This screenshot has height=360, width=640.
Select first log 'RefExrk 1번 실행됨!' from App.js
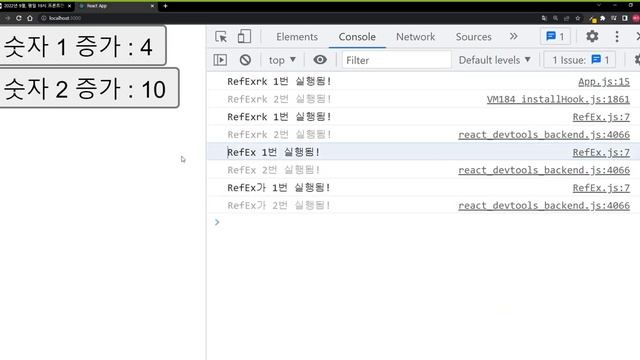[279, 82]
